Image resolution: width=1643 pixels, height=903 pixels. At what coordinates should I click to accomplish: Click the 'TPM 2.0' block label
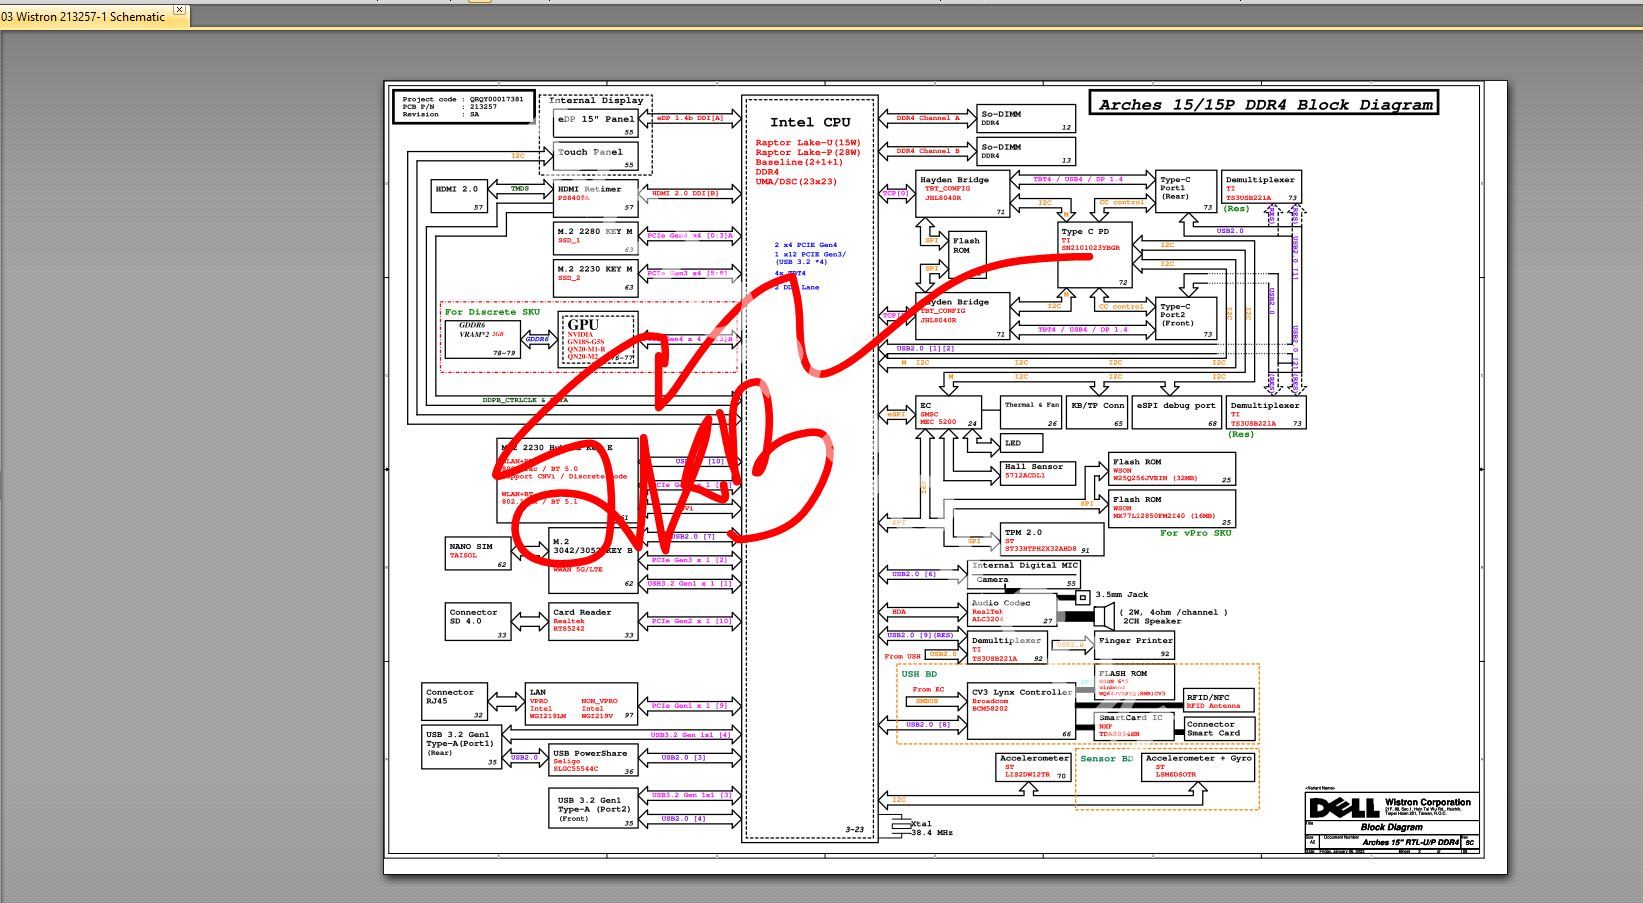pyautogui.click(x=1023, y=533)
